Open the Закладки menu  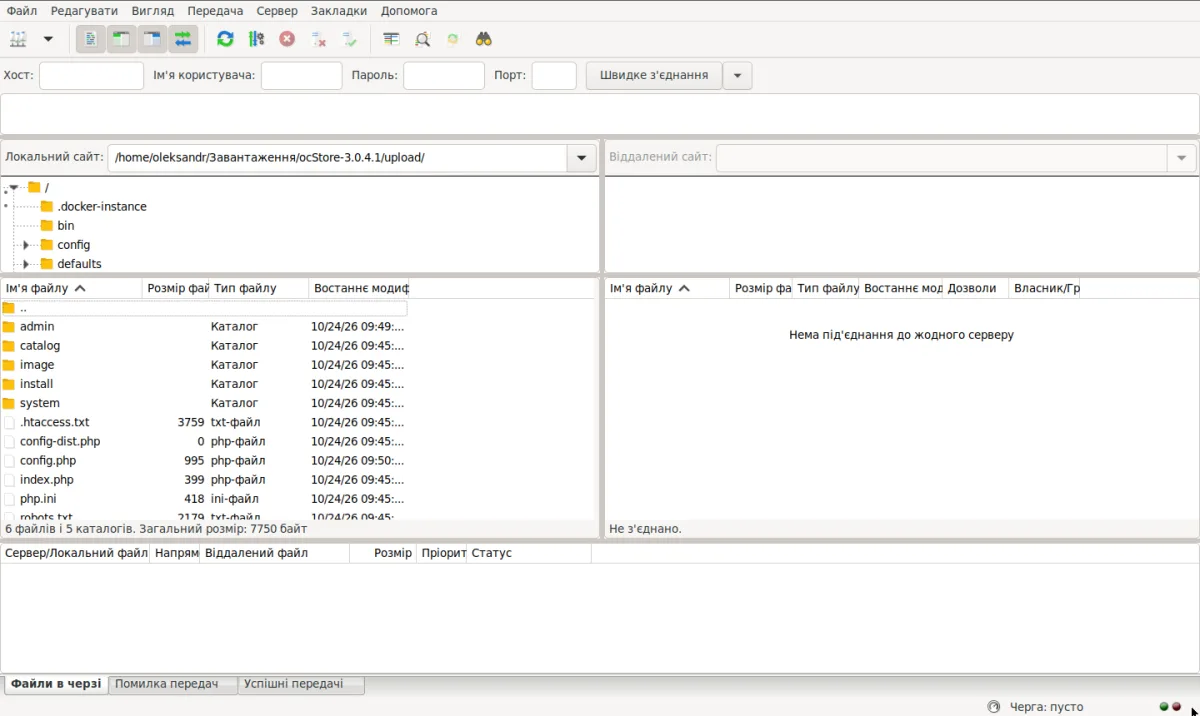point(339,10)
